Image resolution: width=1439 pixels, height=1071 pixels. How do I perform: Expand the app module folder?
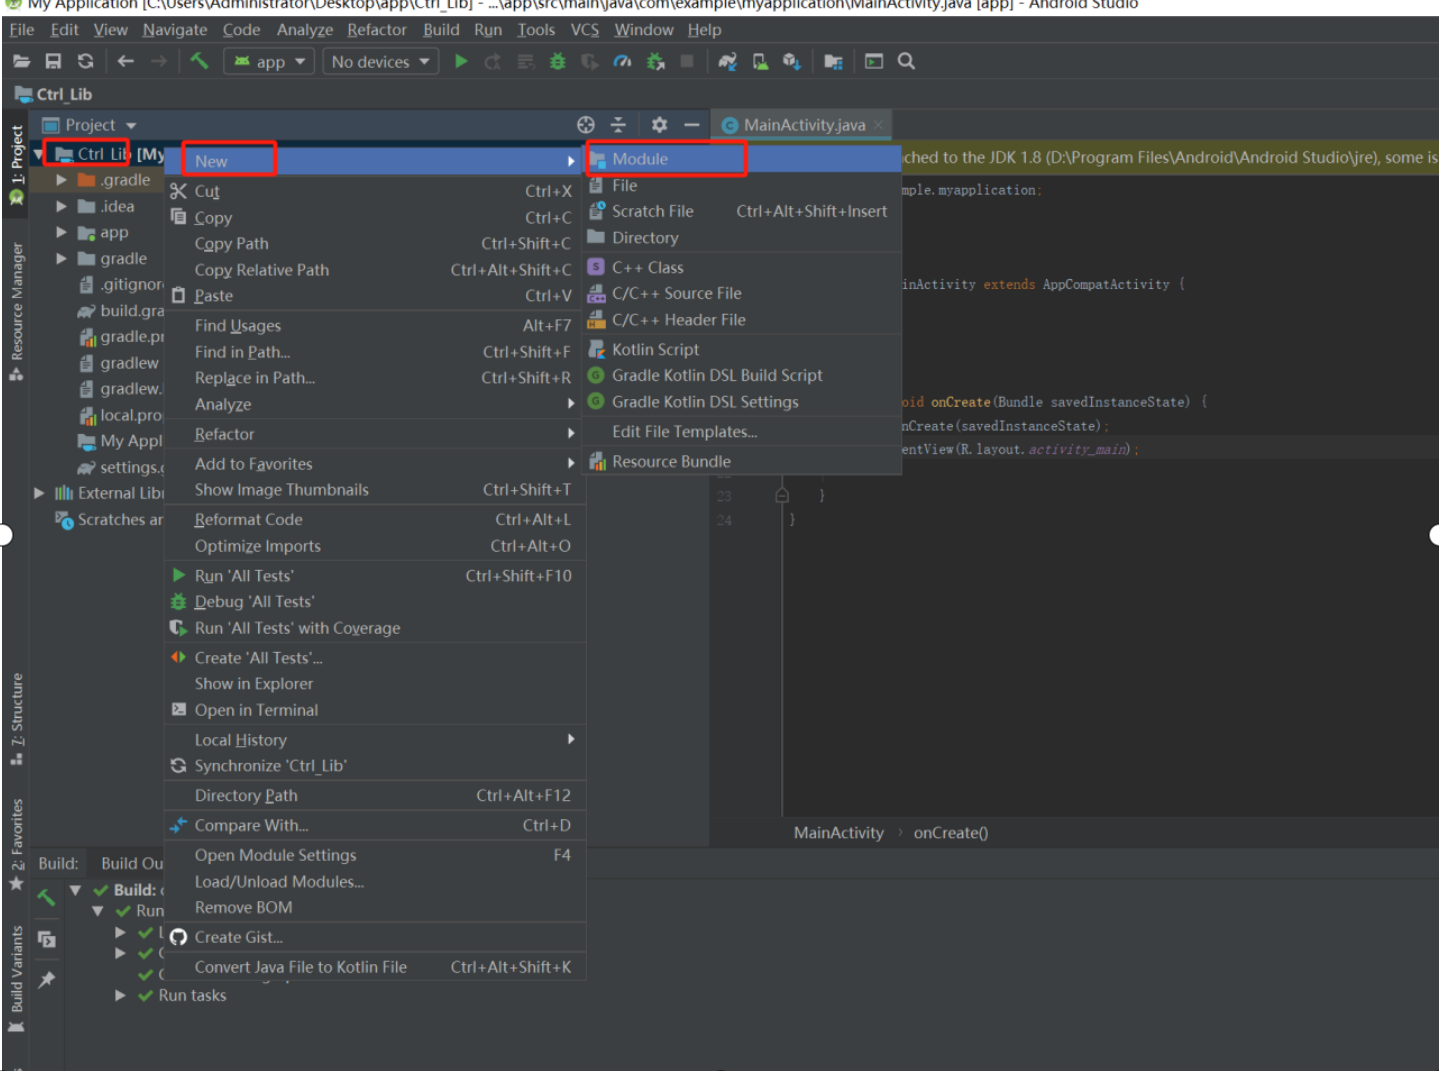(x=61, y=232)
